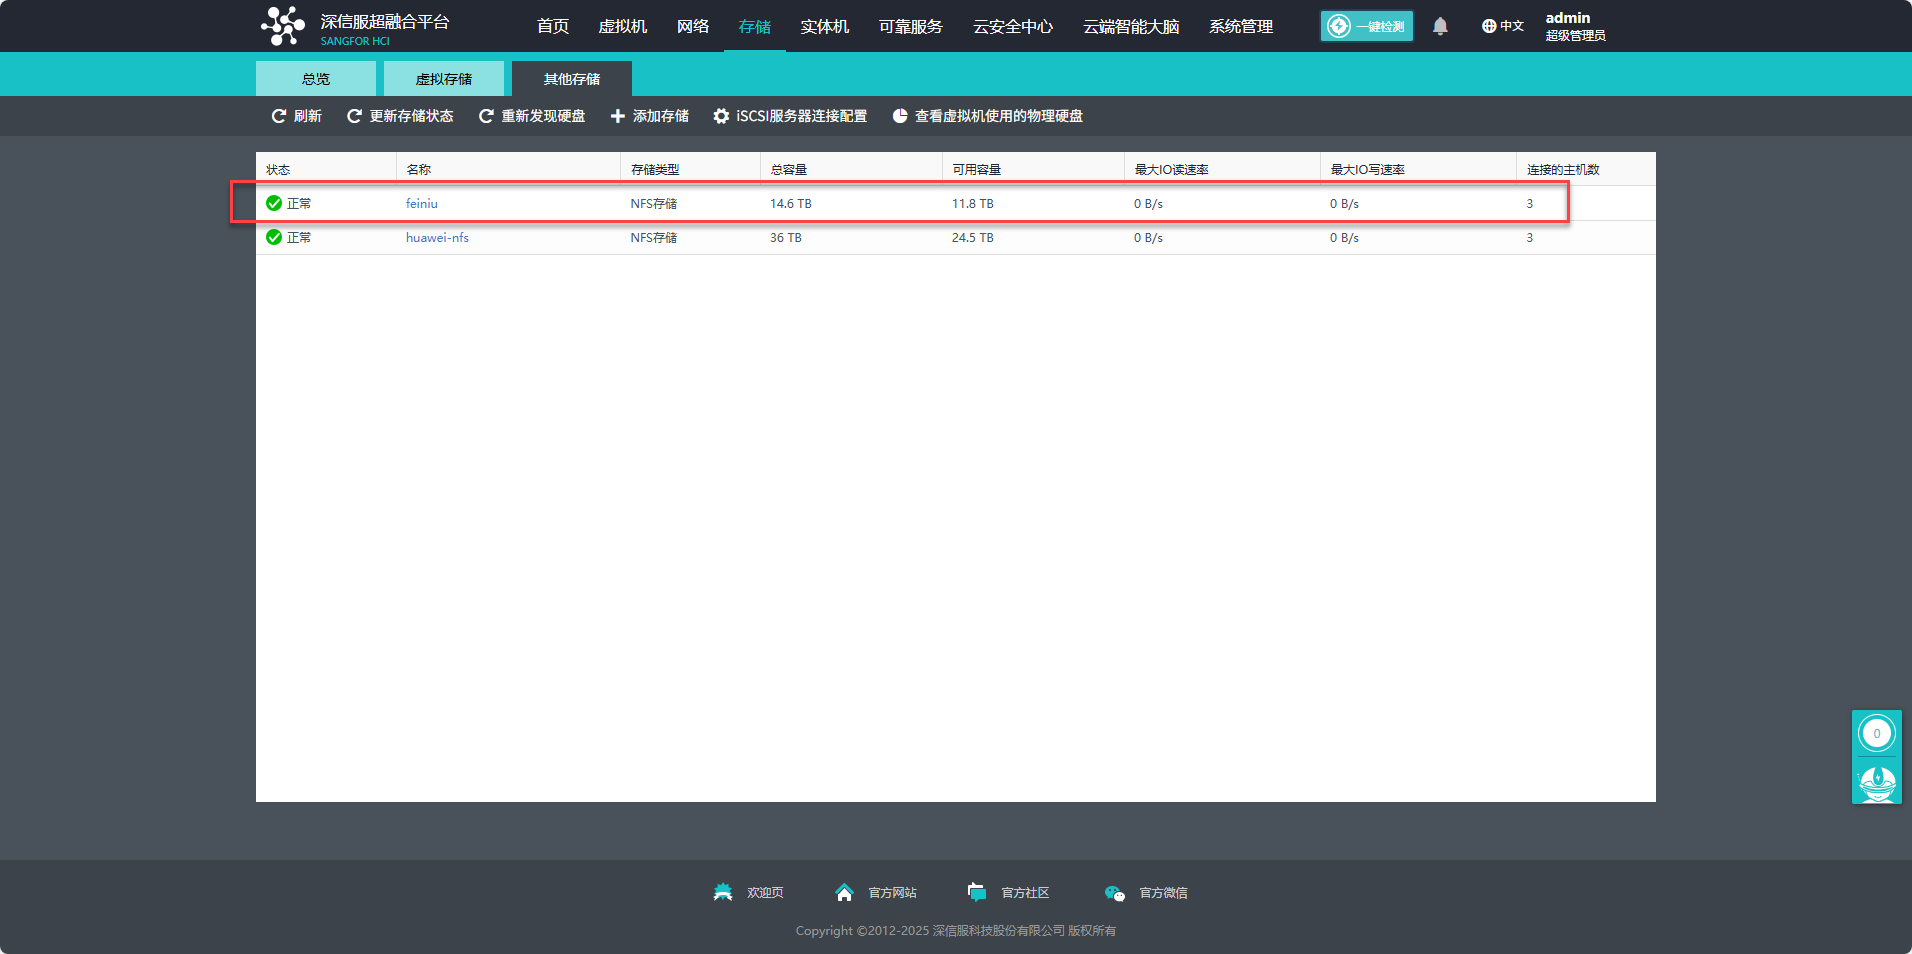Click the refresh icon beside 刷新

pyautogui.click(x=279, y=116)
